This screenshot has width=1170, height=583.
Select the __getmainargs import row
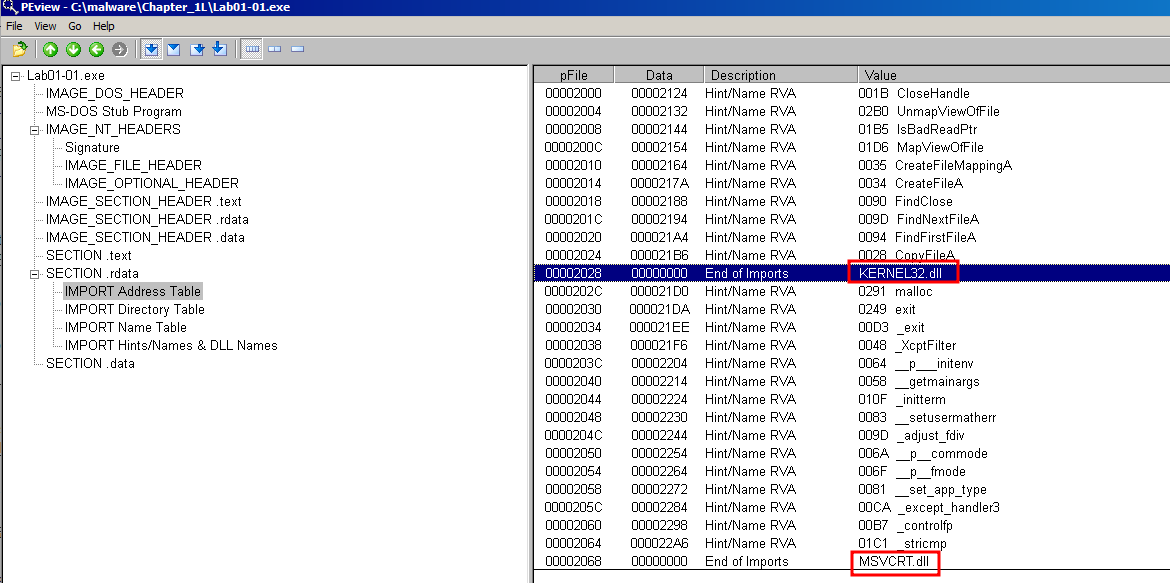(852, 381)
